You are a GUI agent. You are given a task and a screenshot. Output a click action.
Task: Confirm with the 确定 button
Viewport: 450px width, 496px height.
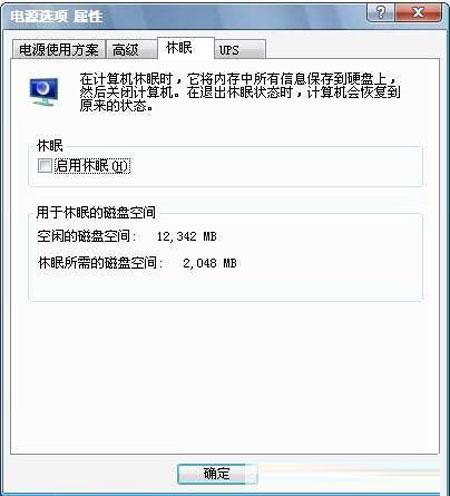point(217,473)
